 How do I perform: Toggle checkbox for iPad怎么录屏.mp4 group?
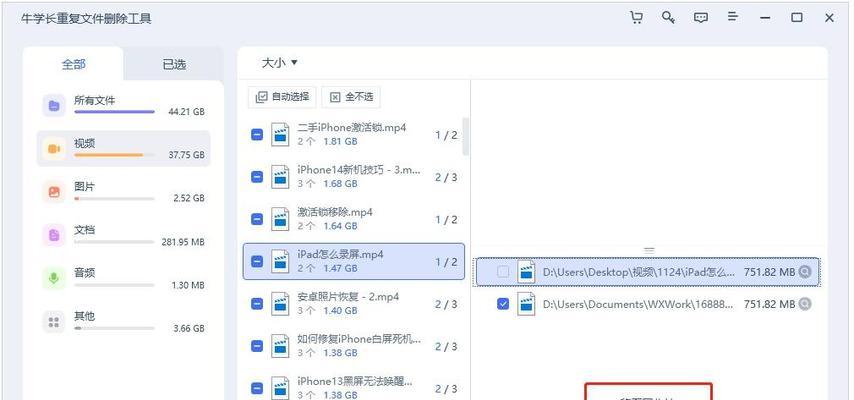pos(257,262)
